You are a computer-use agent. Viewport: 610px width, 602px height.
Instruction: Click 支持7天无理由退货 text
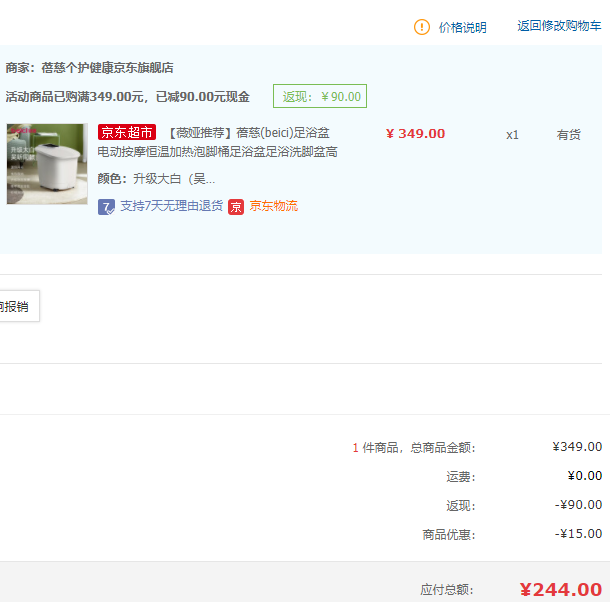click(171, 206)
